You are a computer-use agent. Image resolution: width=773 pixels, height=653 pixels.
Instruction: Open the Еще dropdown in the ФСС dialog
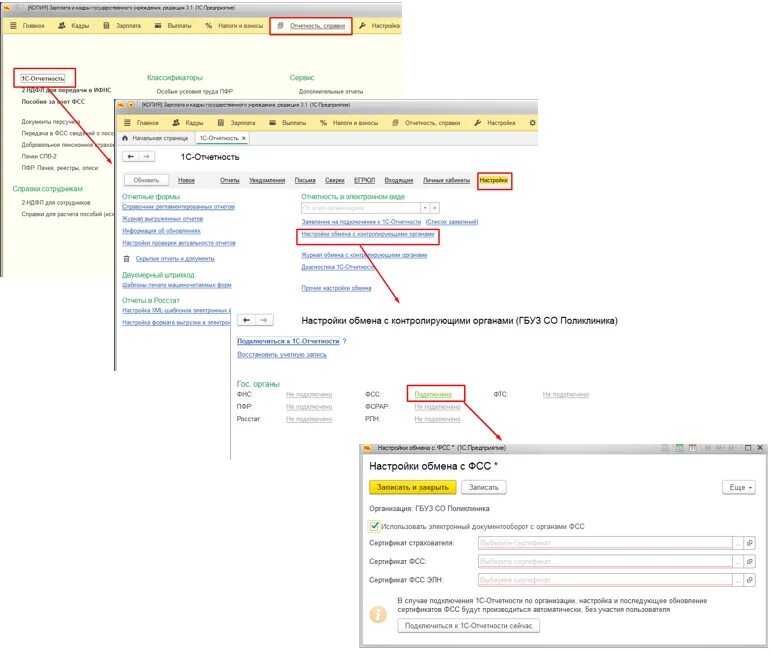point(738,487)
